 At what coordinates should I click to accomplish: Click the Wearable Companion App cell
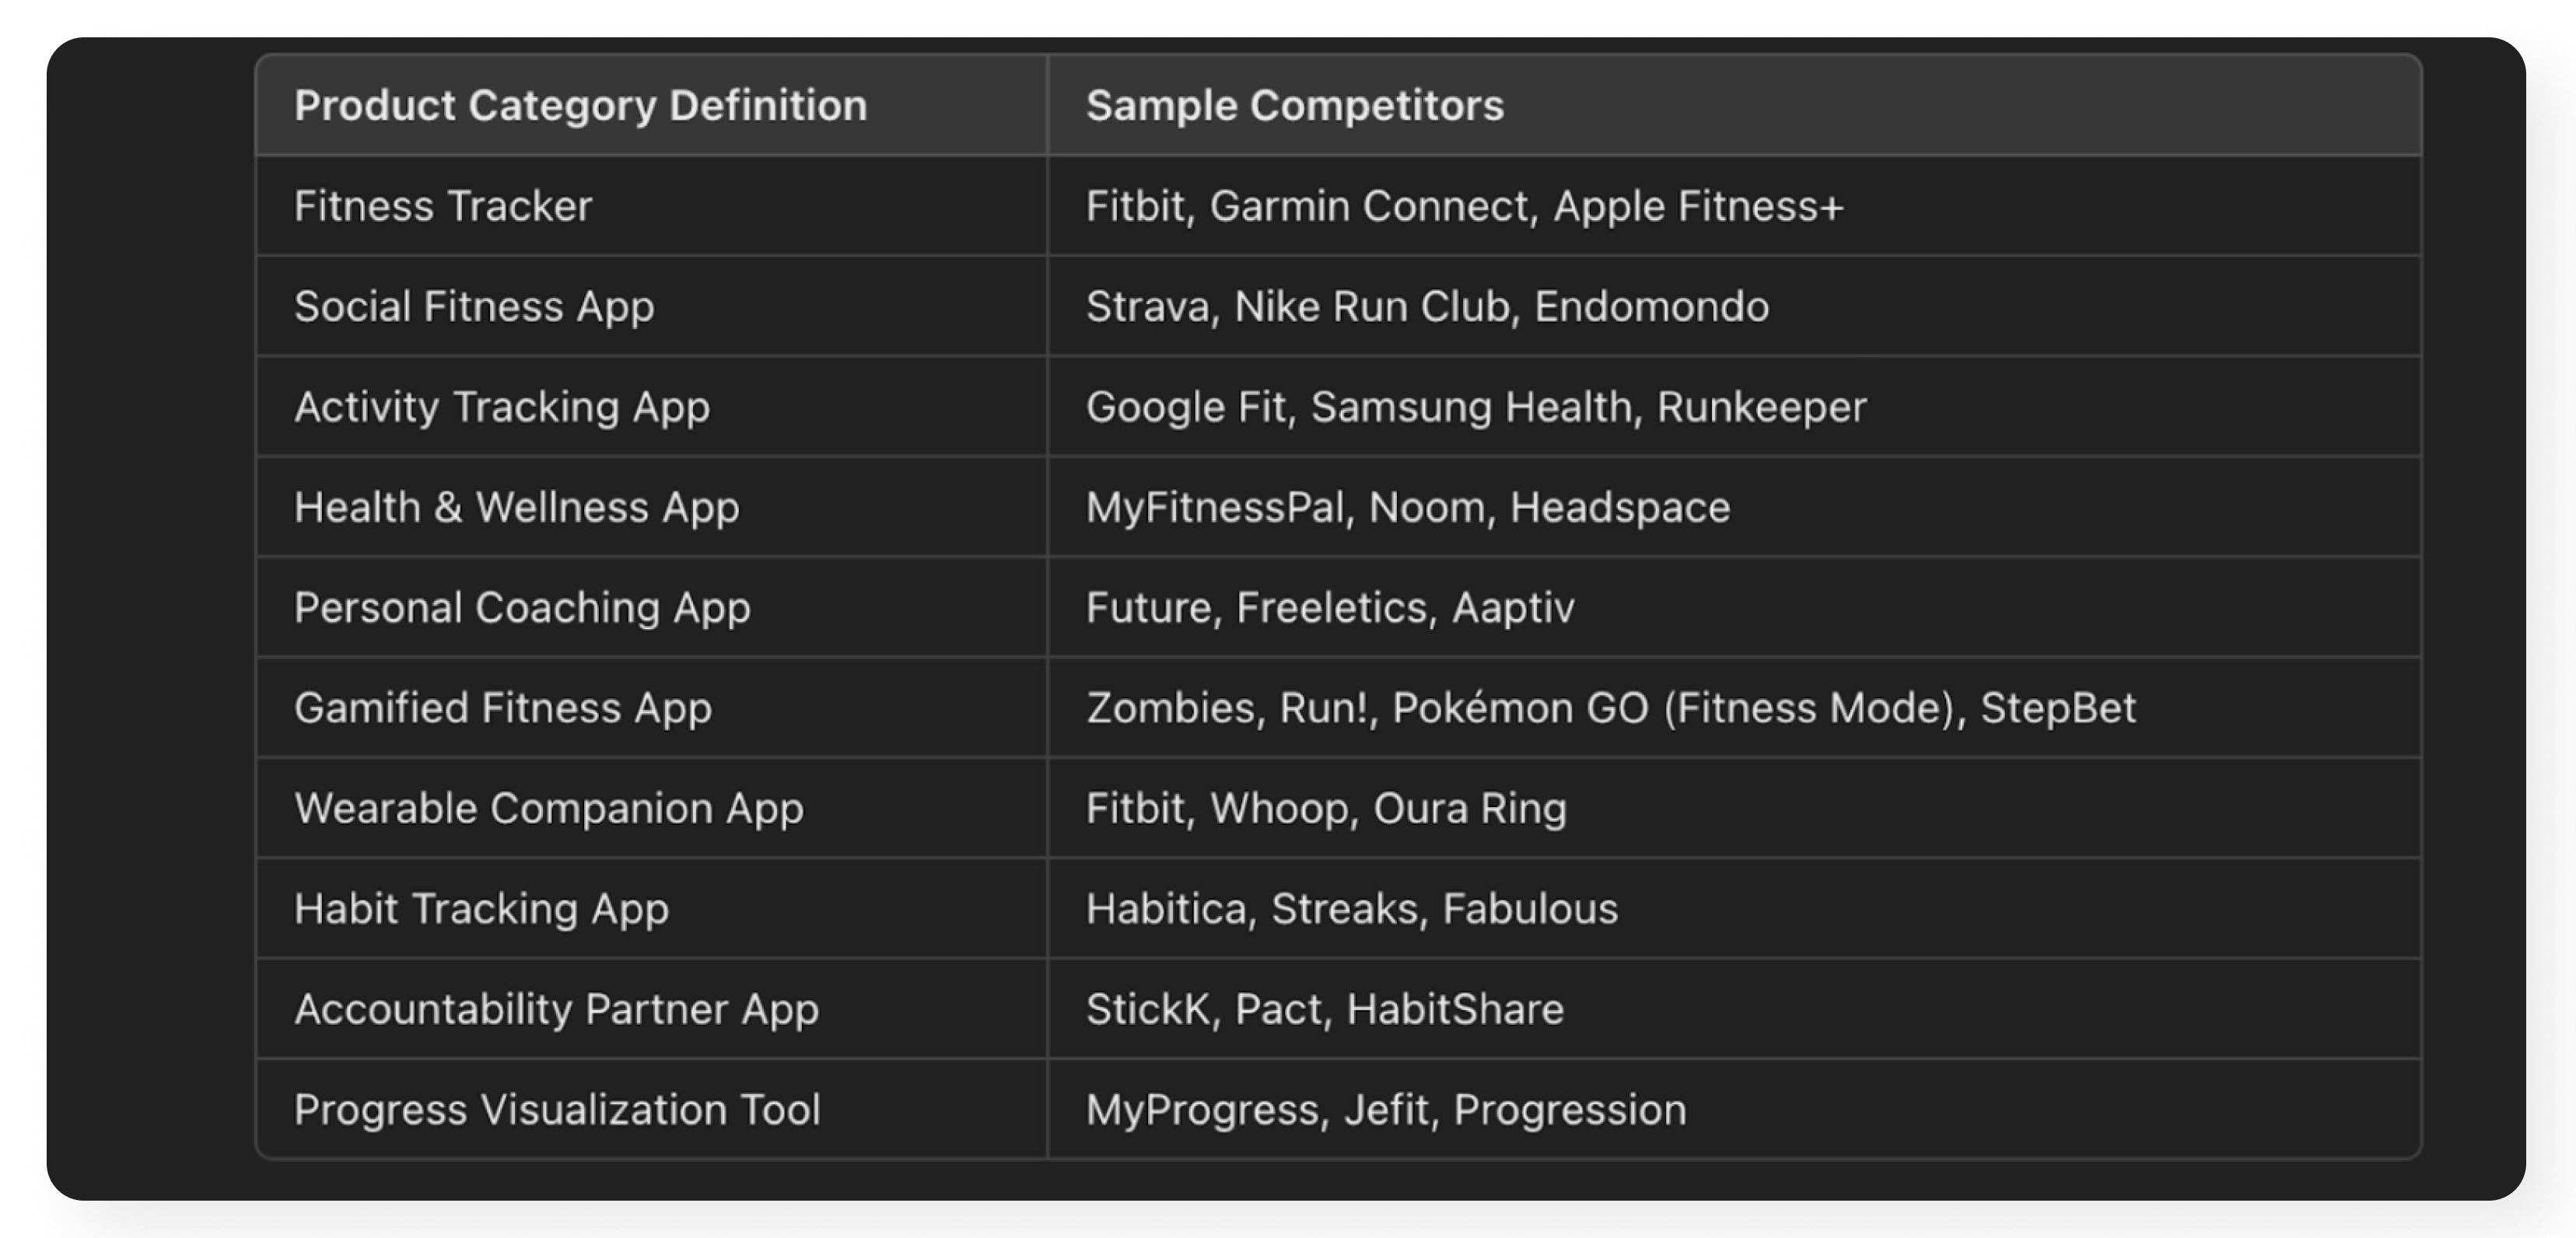[x=652, y=808]
